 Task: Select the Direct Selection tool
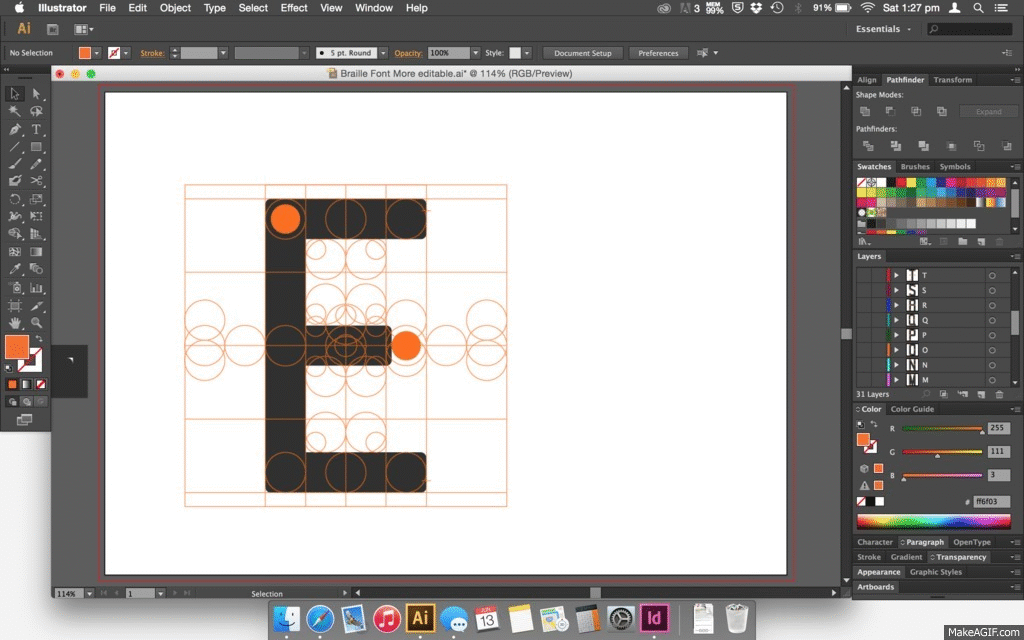click(37, 93)
